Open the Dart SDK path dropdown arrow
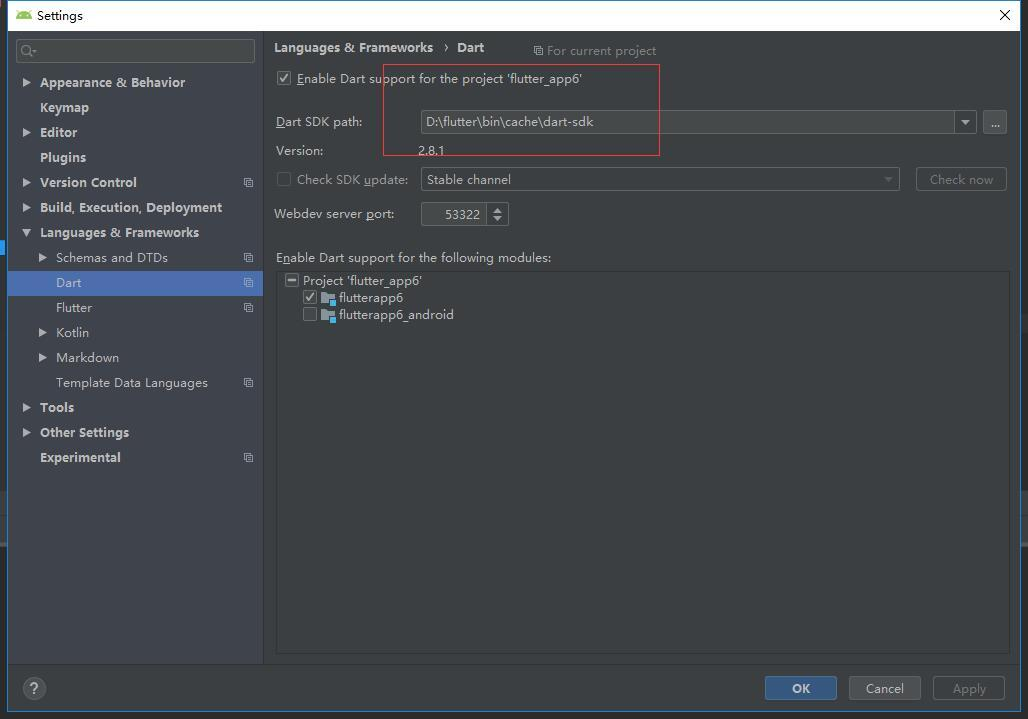 (x=965, y=122)
